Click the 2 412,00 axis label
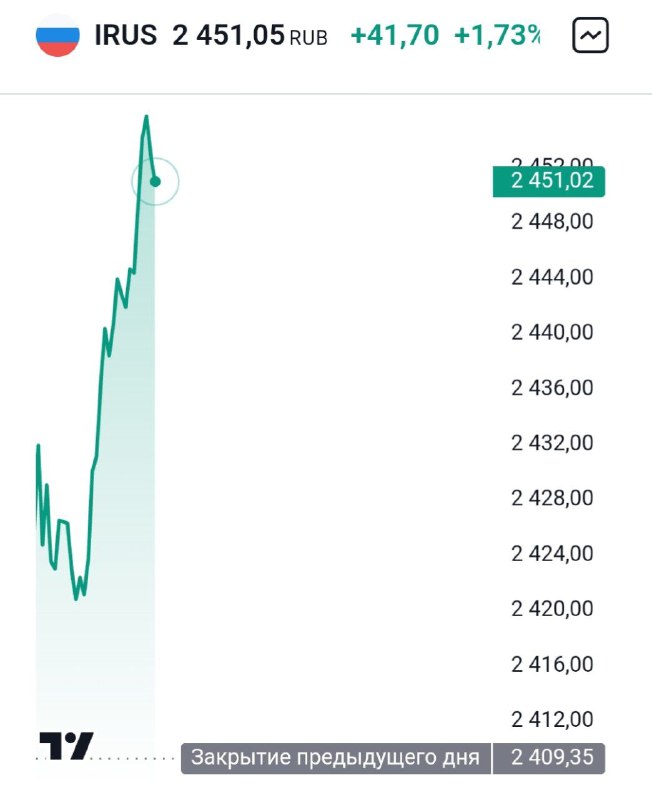Image resolution: width=652 pixels, height=800 pixels. coord(553,719)
